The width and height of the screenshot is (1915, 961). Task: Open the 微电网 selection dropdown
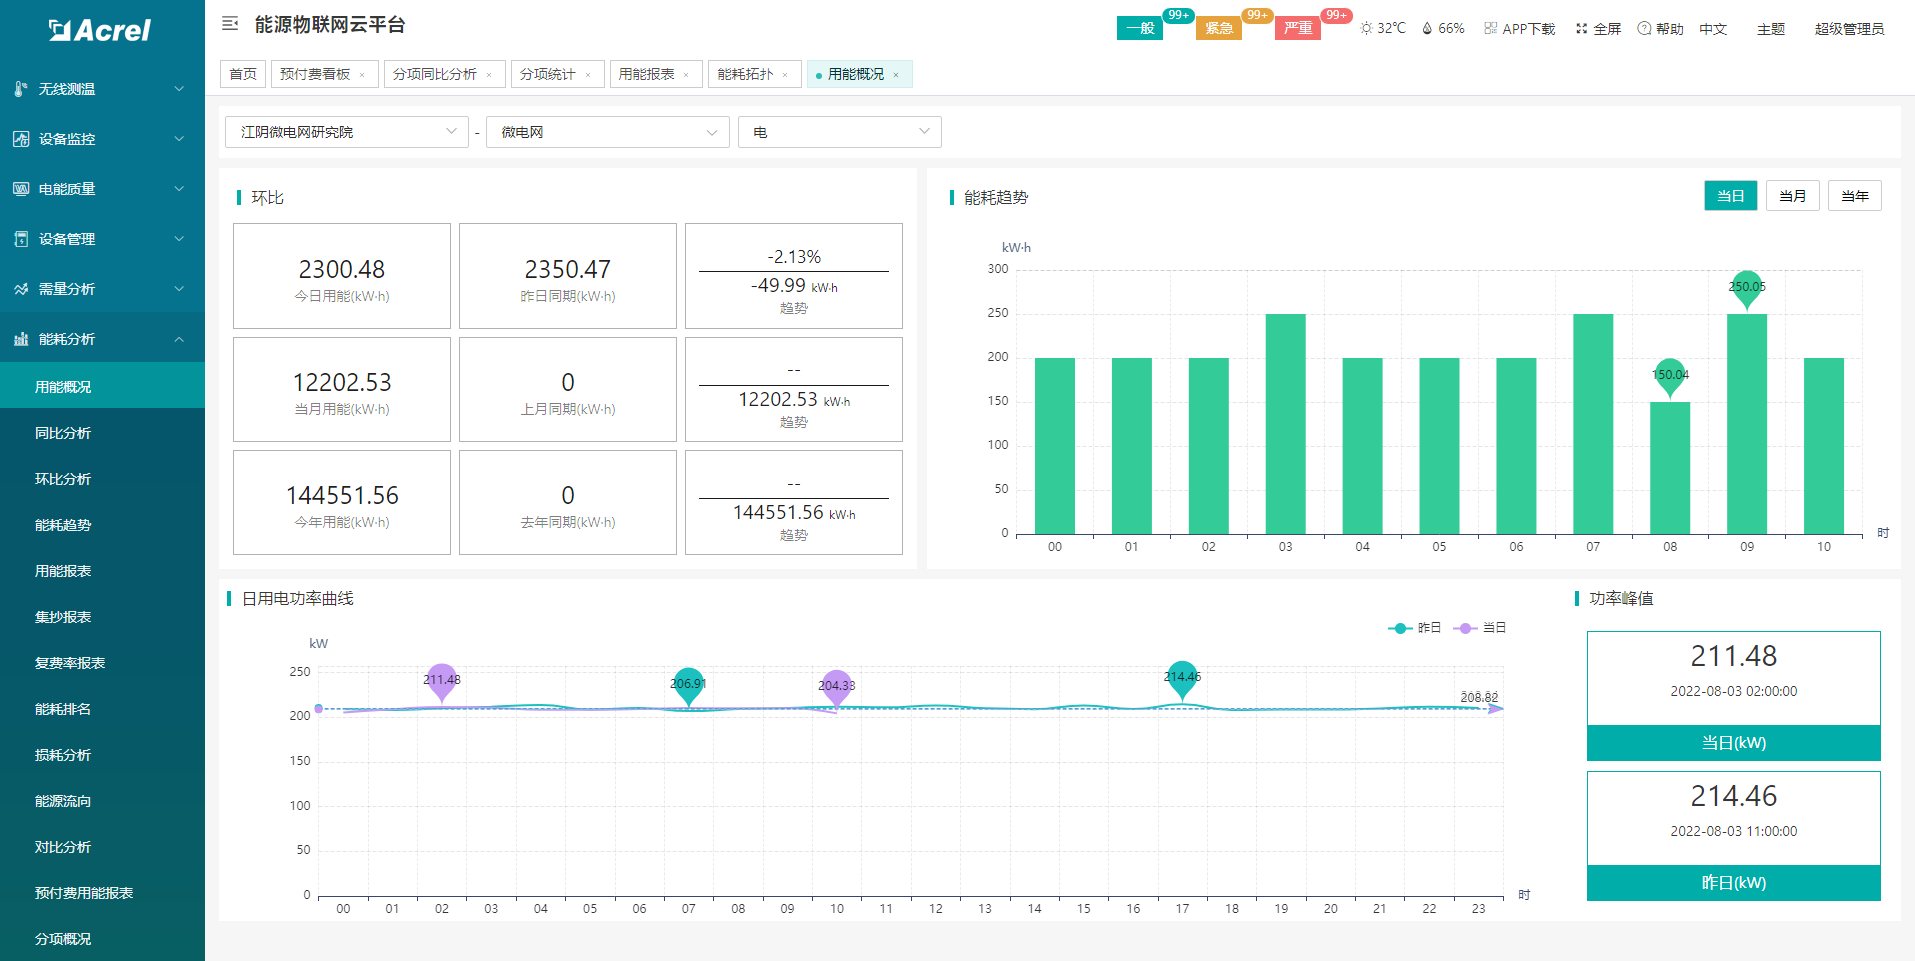pos(607,132)
